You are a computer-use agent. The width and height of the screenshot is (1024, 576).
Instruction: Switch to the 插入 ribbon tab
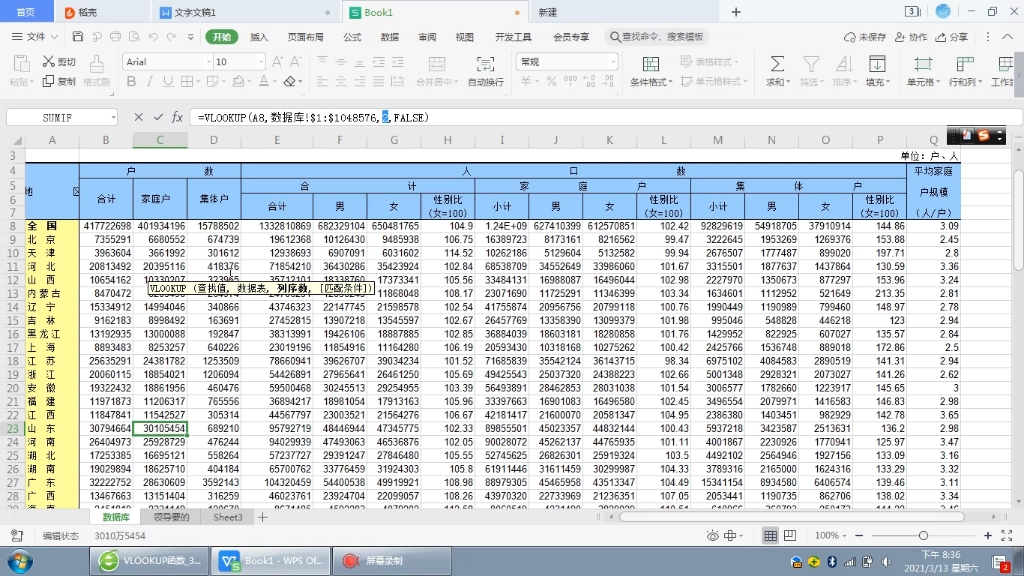(x=258, y=35)
